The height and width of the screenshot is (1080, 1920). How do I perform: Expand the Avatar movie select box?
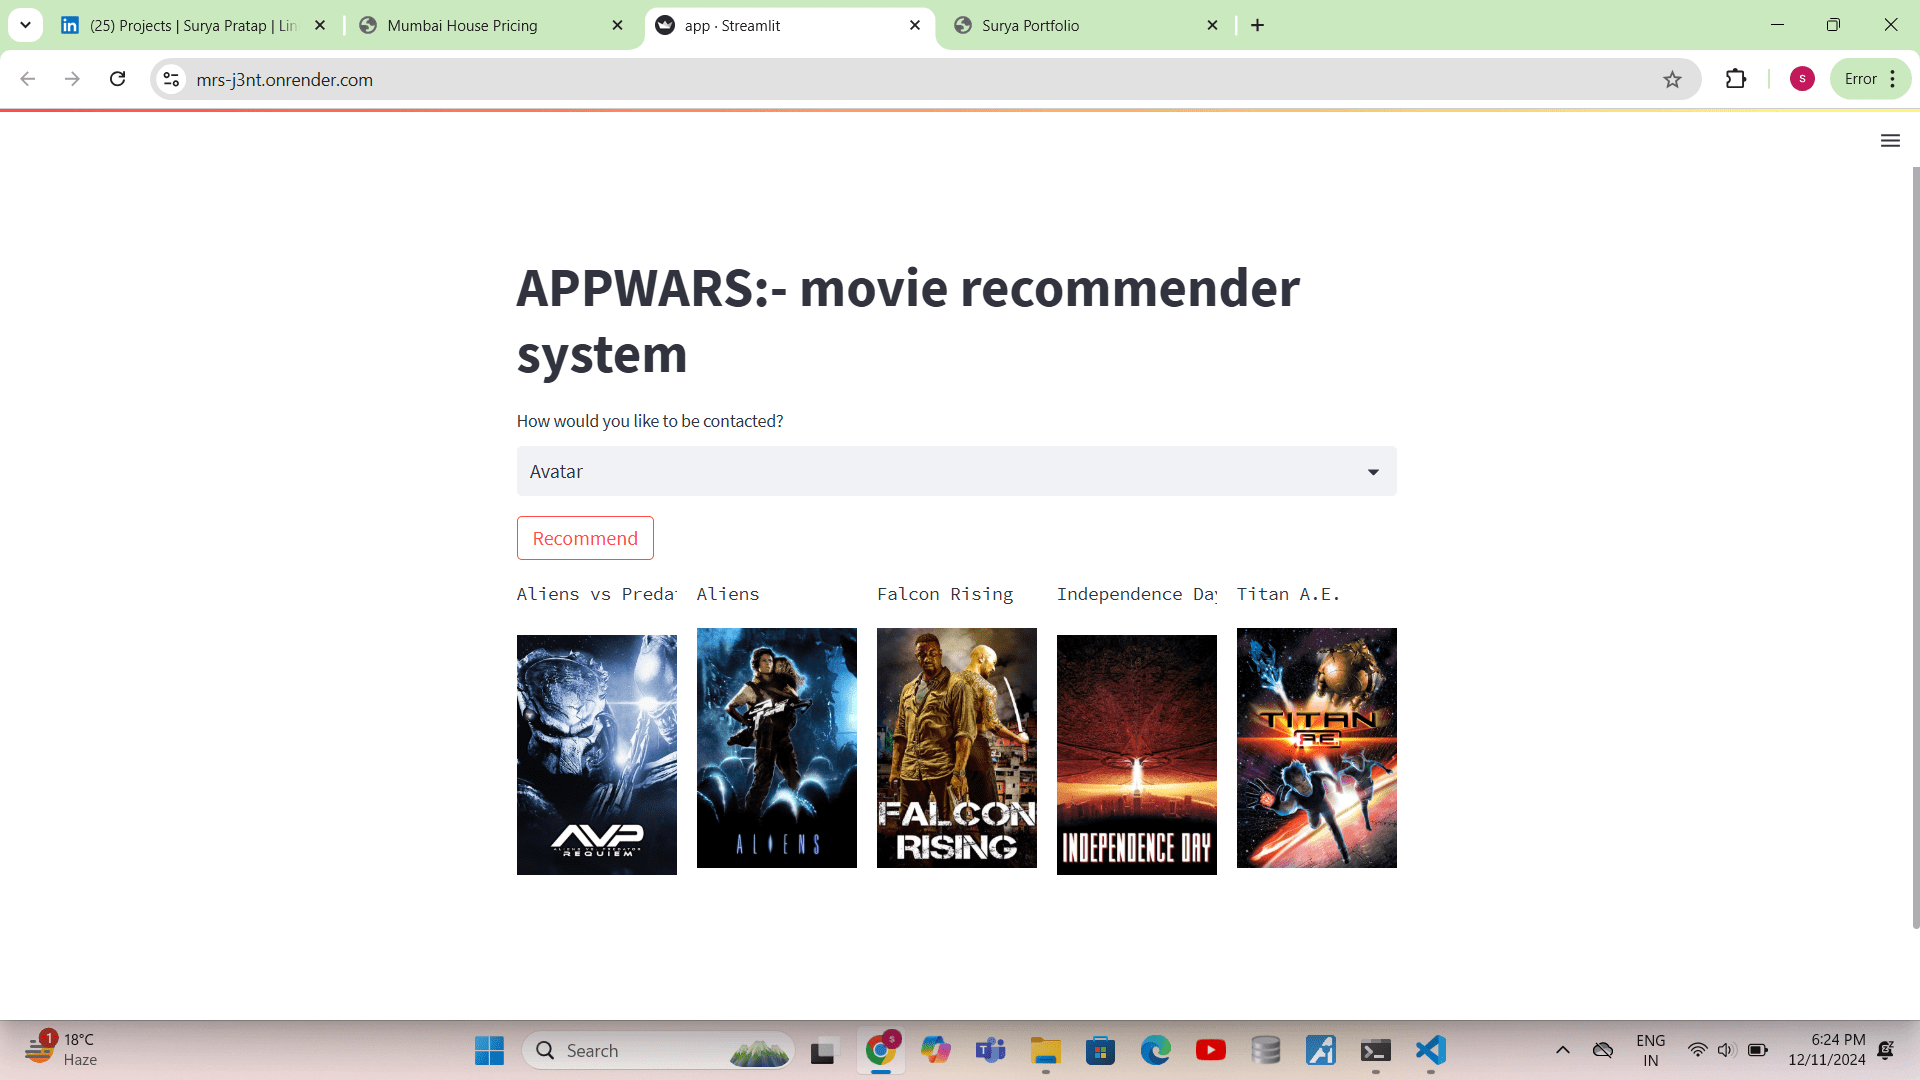[956, 471]
